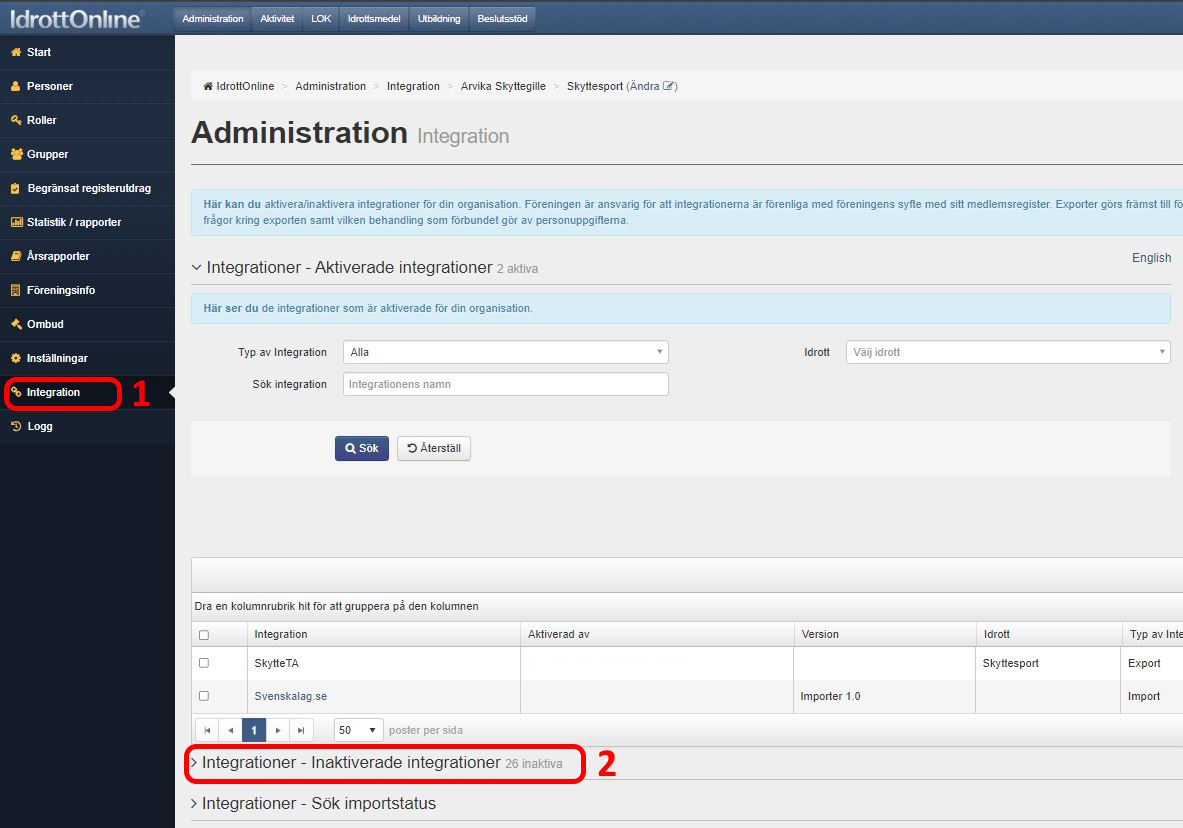
Task: Click the home icon in breadcrumb
Action: (x=208, y=86)
